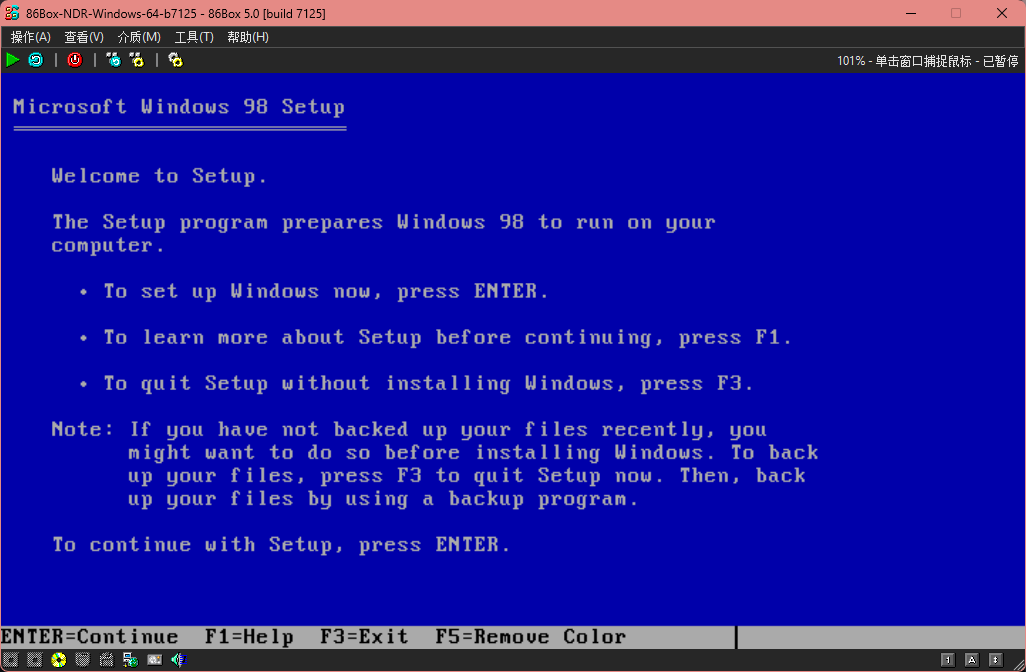Click the speaker sound status icon

pos(178,660)
